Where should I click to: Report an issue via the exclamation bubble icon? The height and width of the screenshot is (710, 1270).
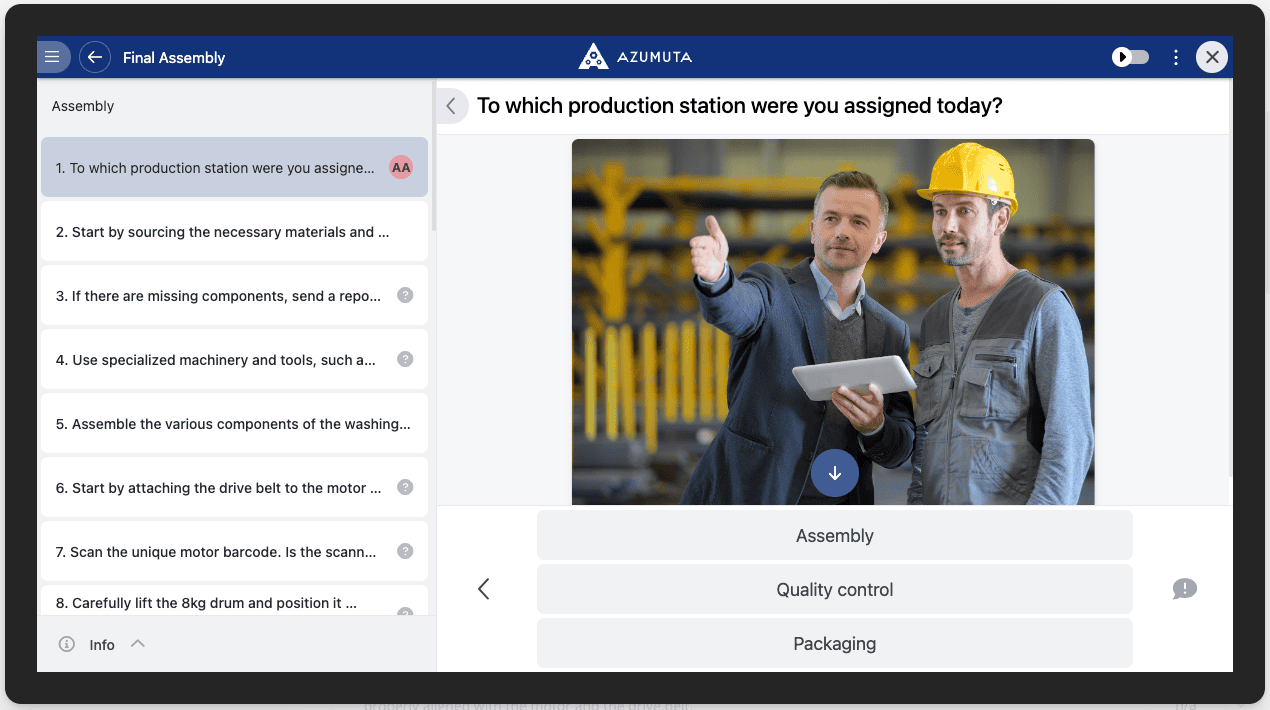[1184, 589]
